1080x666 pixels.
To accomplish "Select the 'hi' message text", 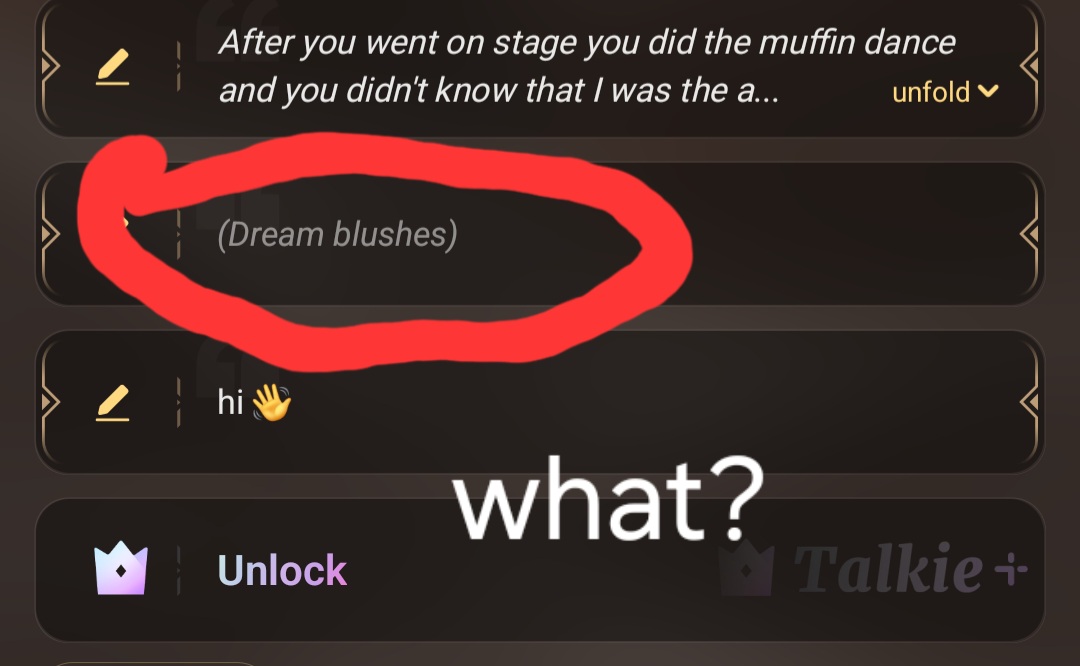I will click(230, 402).
